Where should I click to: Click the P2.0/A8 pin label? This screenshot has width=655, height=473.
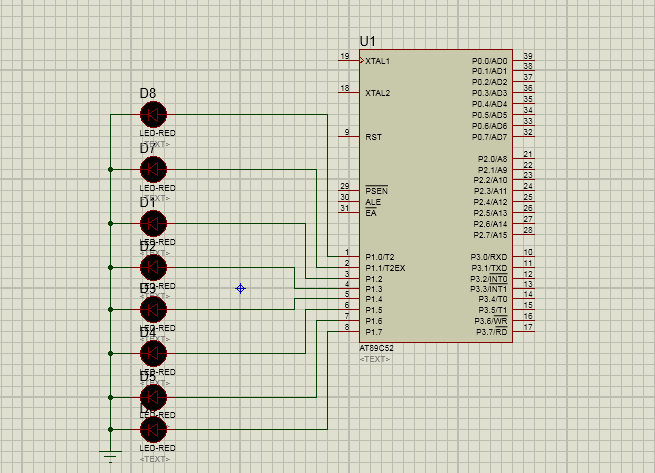tap(490, 158)
